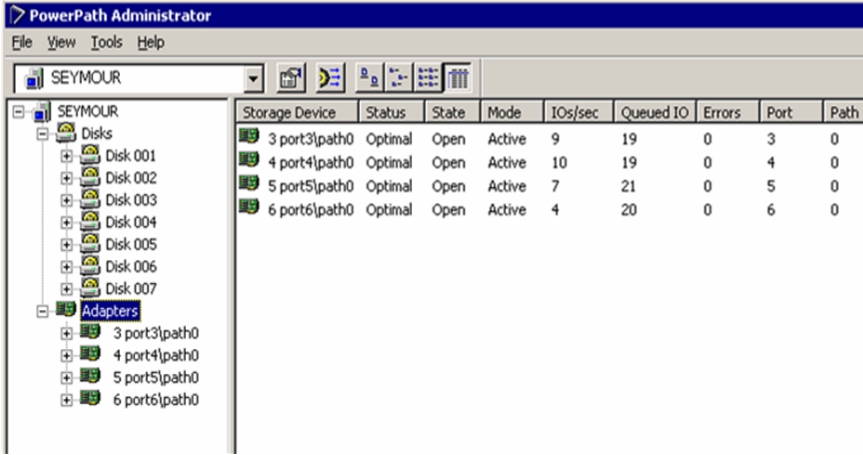This screenshot has width=863, height=455.
Task: Expand 4 port4\path0 adapter in tree
Action: tap(67, 356)
